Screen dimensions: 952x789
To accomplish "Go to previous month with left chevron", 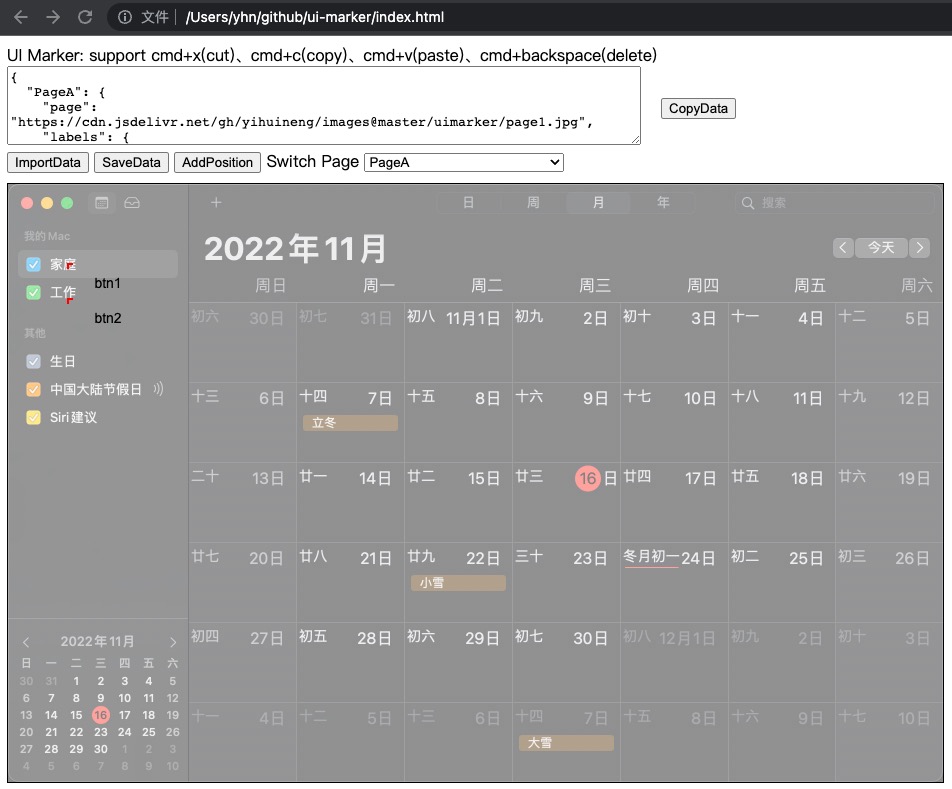I will 843,247.
